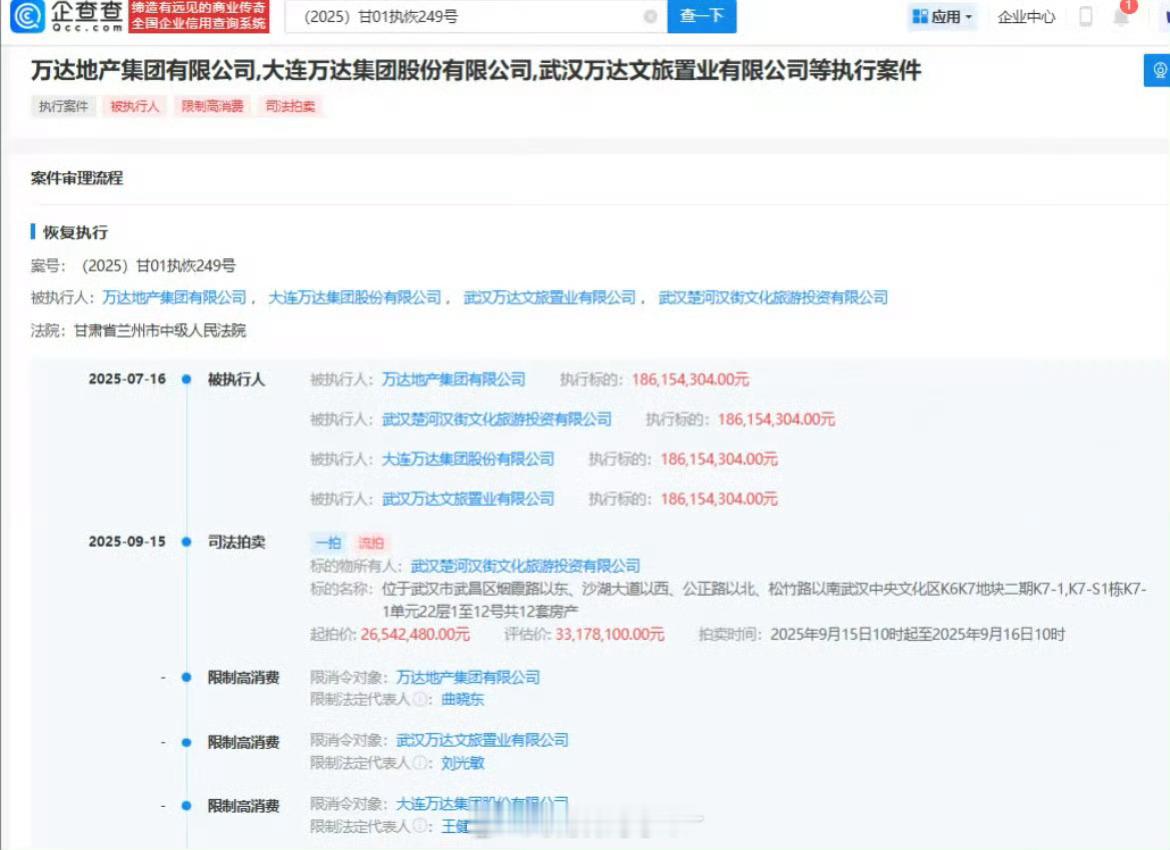This screenshot has width=1170, height=850.
Task: Select the red 限制高消费 tag under the title
Action: 213,106
